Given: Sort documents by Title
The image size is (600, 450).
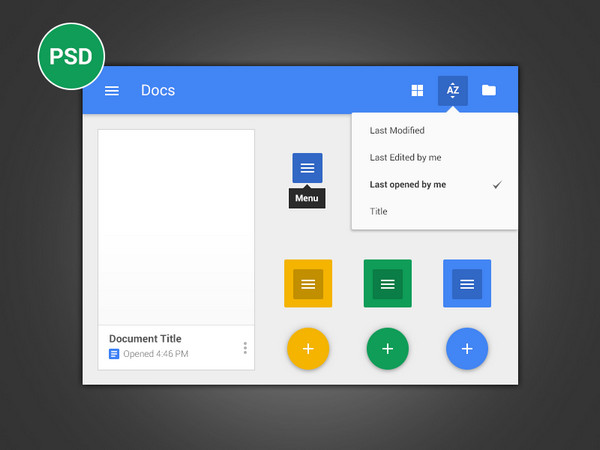Looking at the screenshot, I should (x=435, y=211).
